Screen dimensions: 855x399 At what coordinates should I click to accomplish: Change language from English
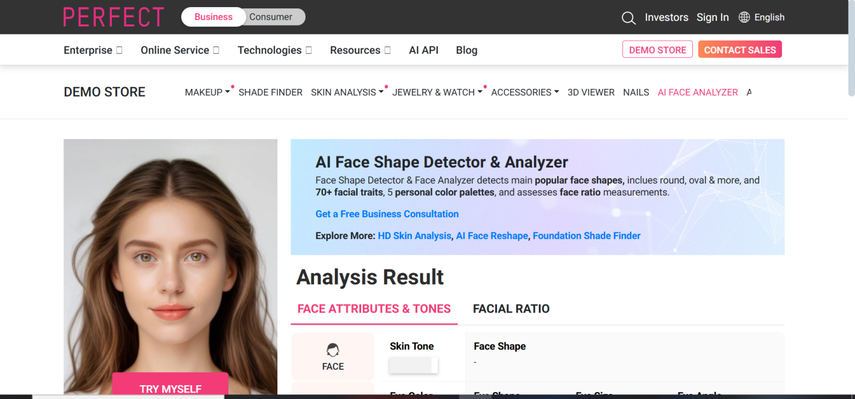pos(769,17)
